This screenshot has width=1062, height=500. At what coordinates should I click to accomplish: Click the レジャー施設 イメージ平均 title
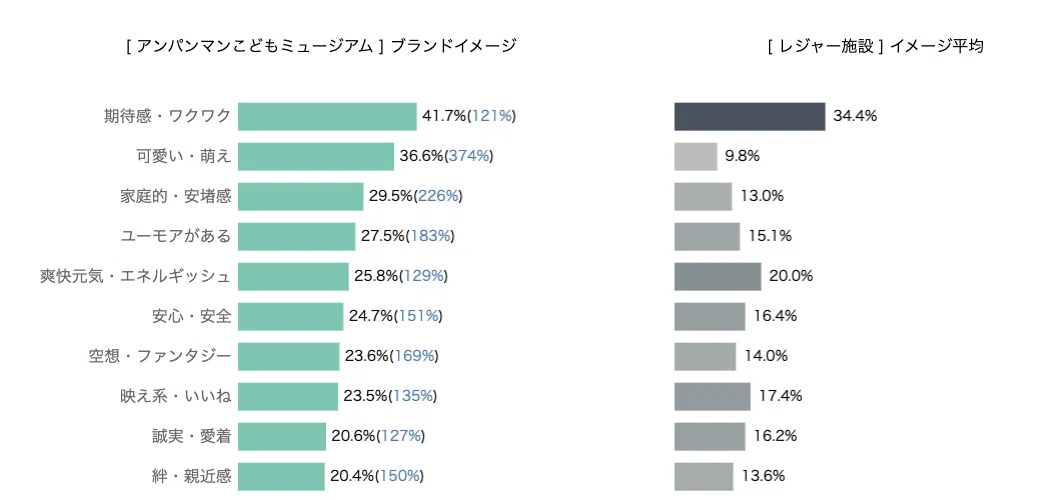pyautogui.click(x=876, y=46)
